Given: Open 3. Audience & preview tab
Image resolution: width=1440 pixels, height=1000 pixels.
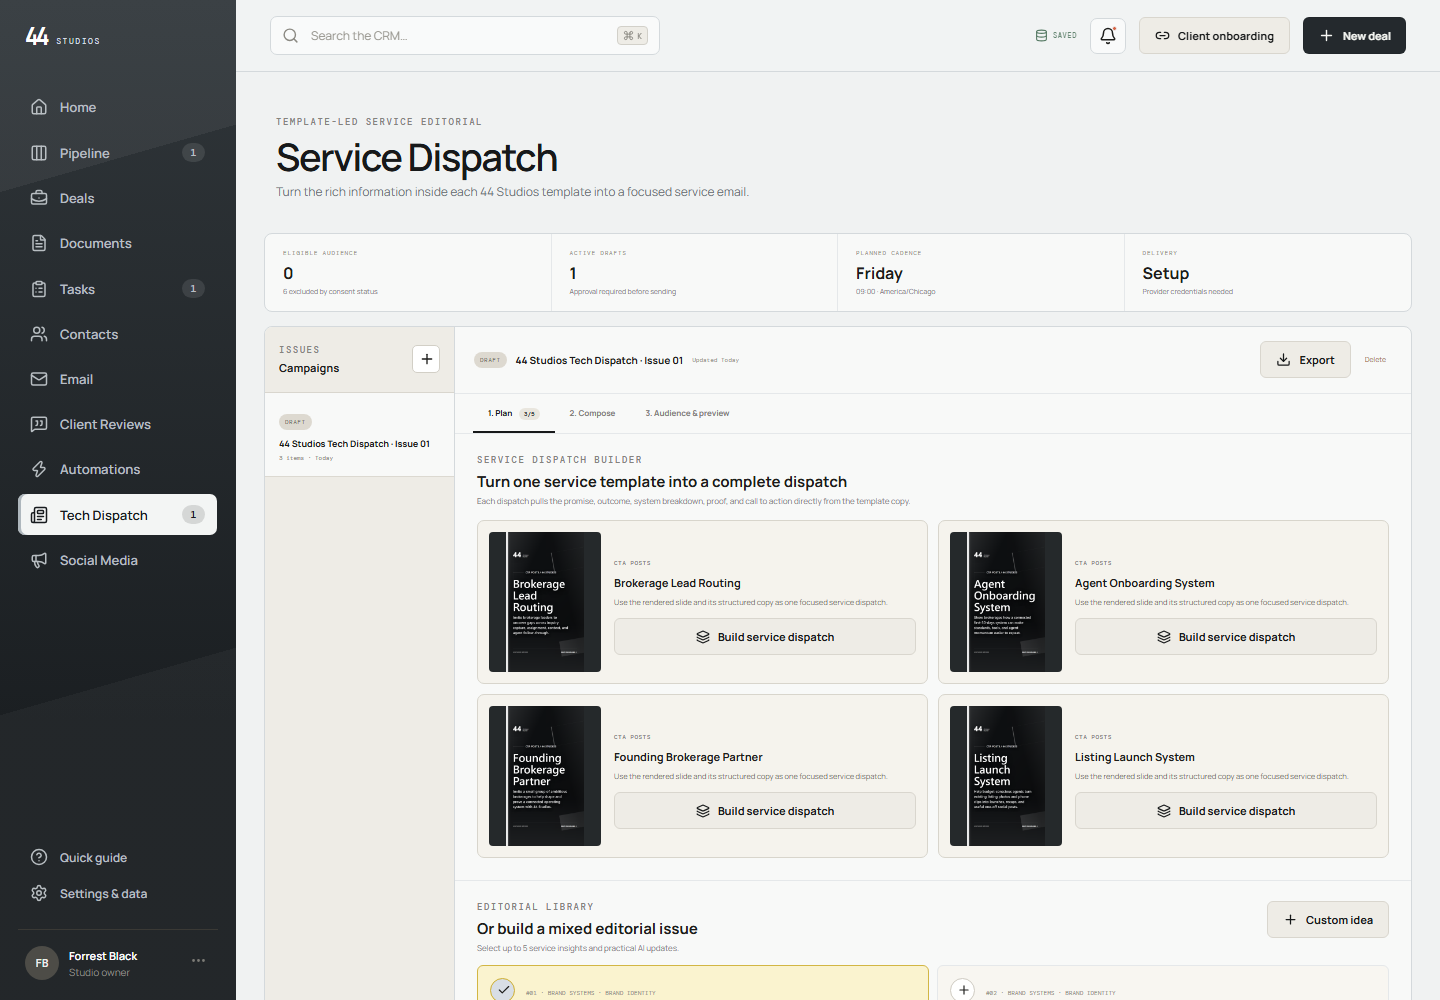Looking at the screenshot, I should click(x=687, y=413).
